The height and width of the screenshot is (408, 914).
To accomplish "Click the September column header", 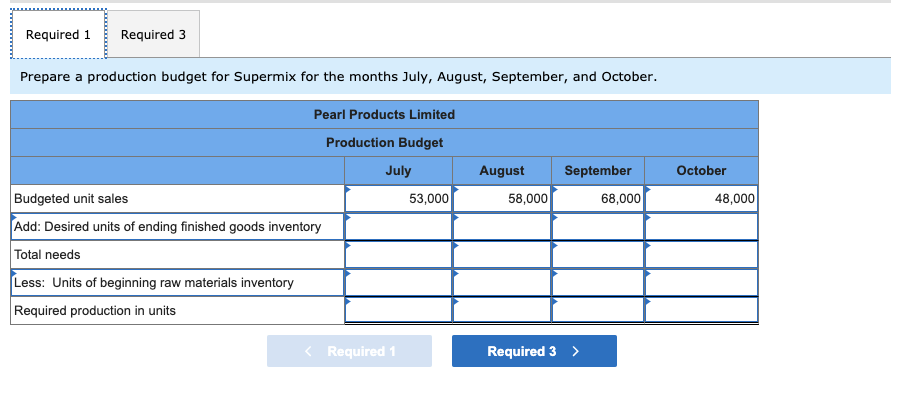I will [x=598, y=171].
